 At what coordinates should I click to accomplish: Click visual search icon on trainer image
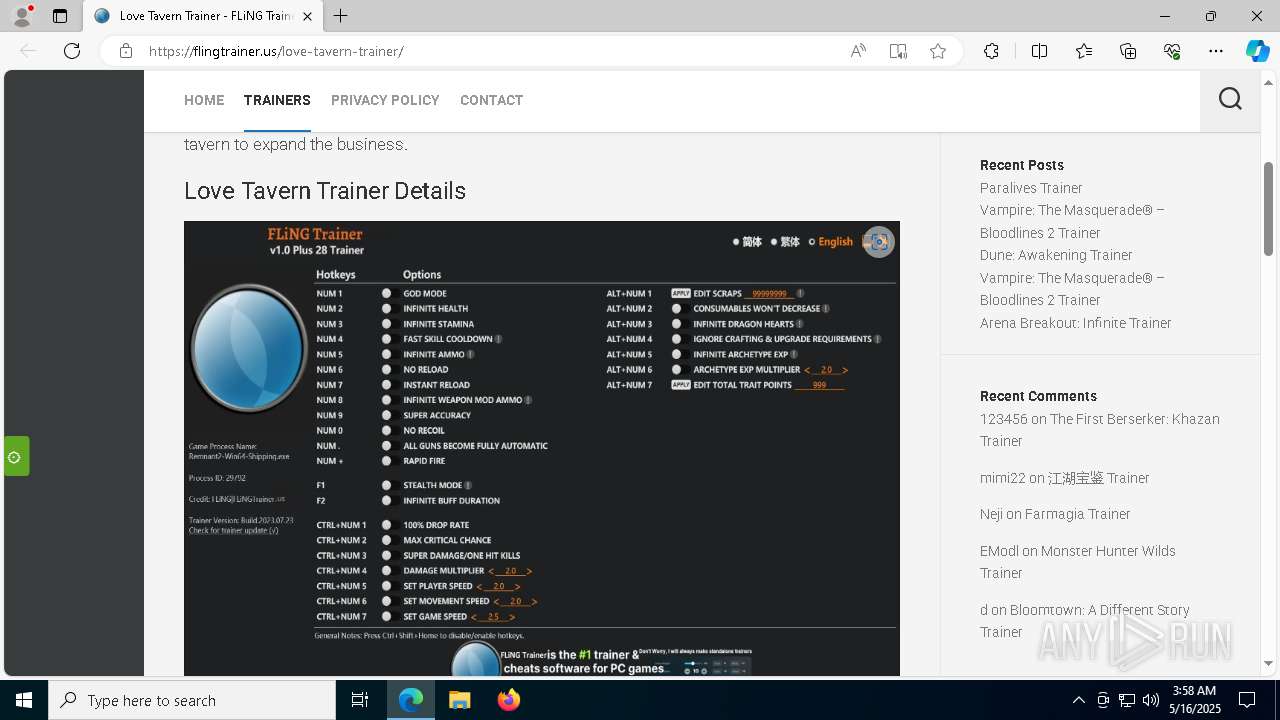click(x=878, y=242)
